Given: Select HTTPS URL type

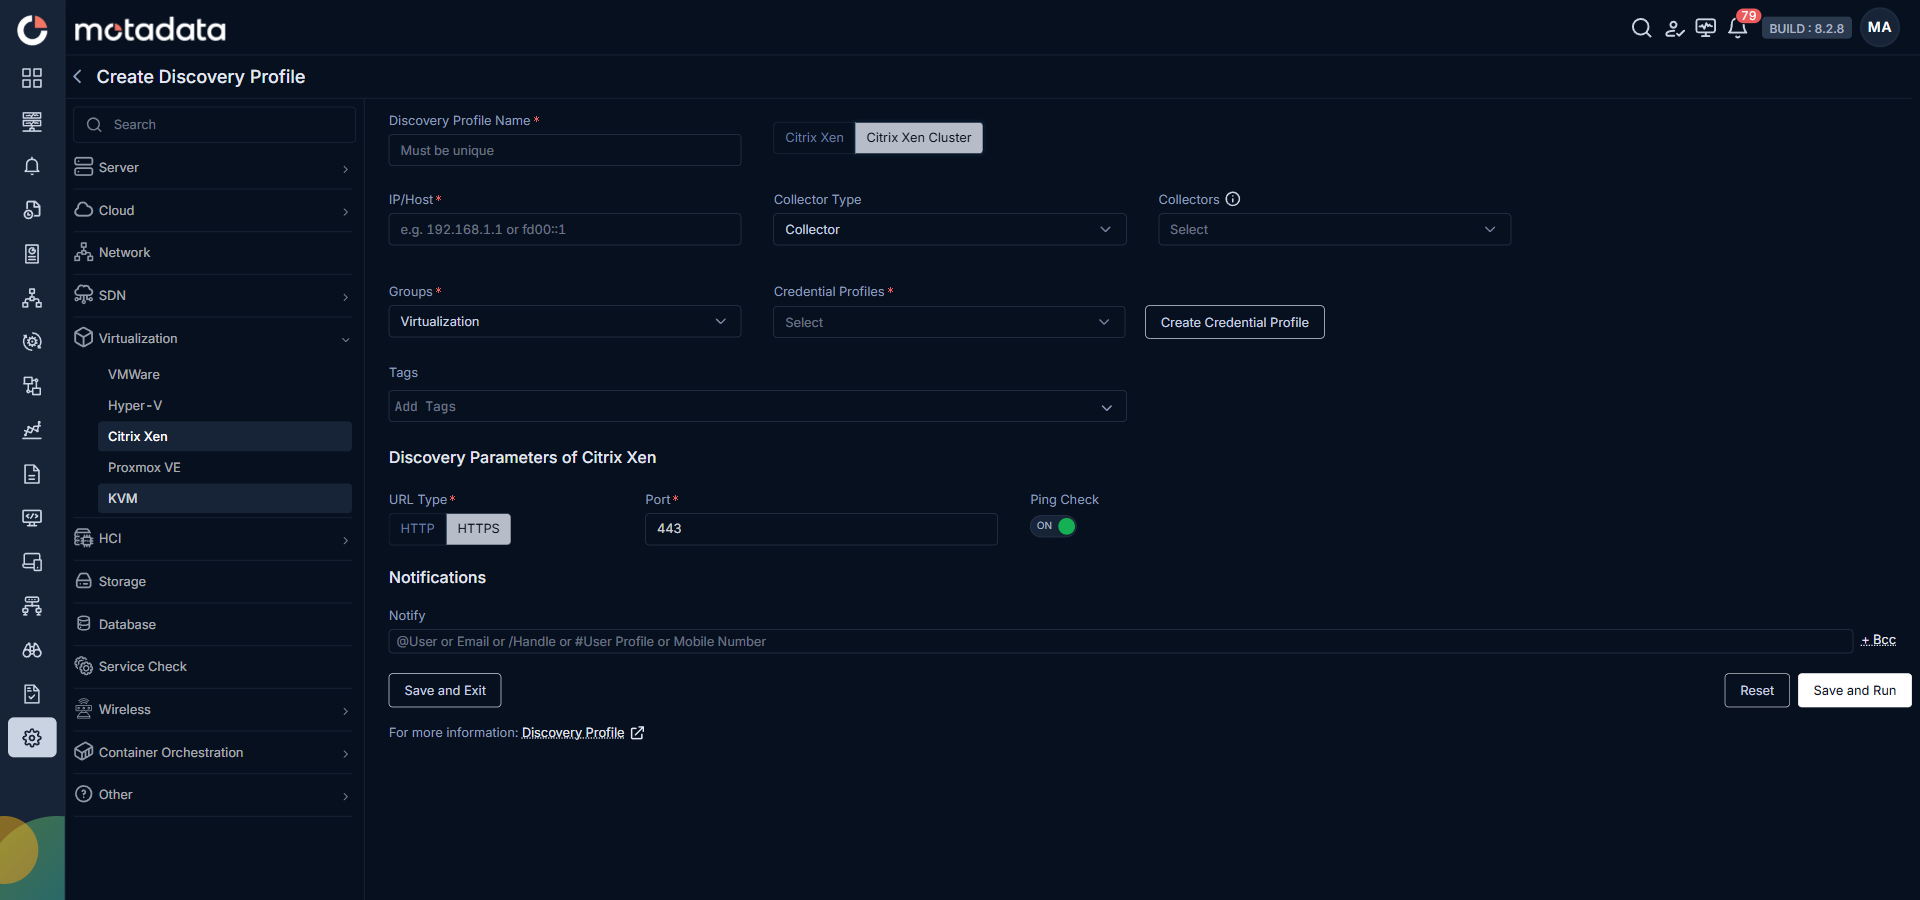Looking at the screenshot, I should click(478, 529).
